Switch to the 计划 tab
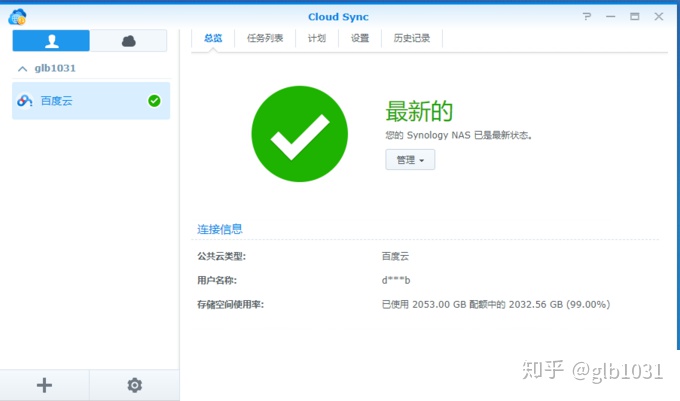 tap(317, 38)
